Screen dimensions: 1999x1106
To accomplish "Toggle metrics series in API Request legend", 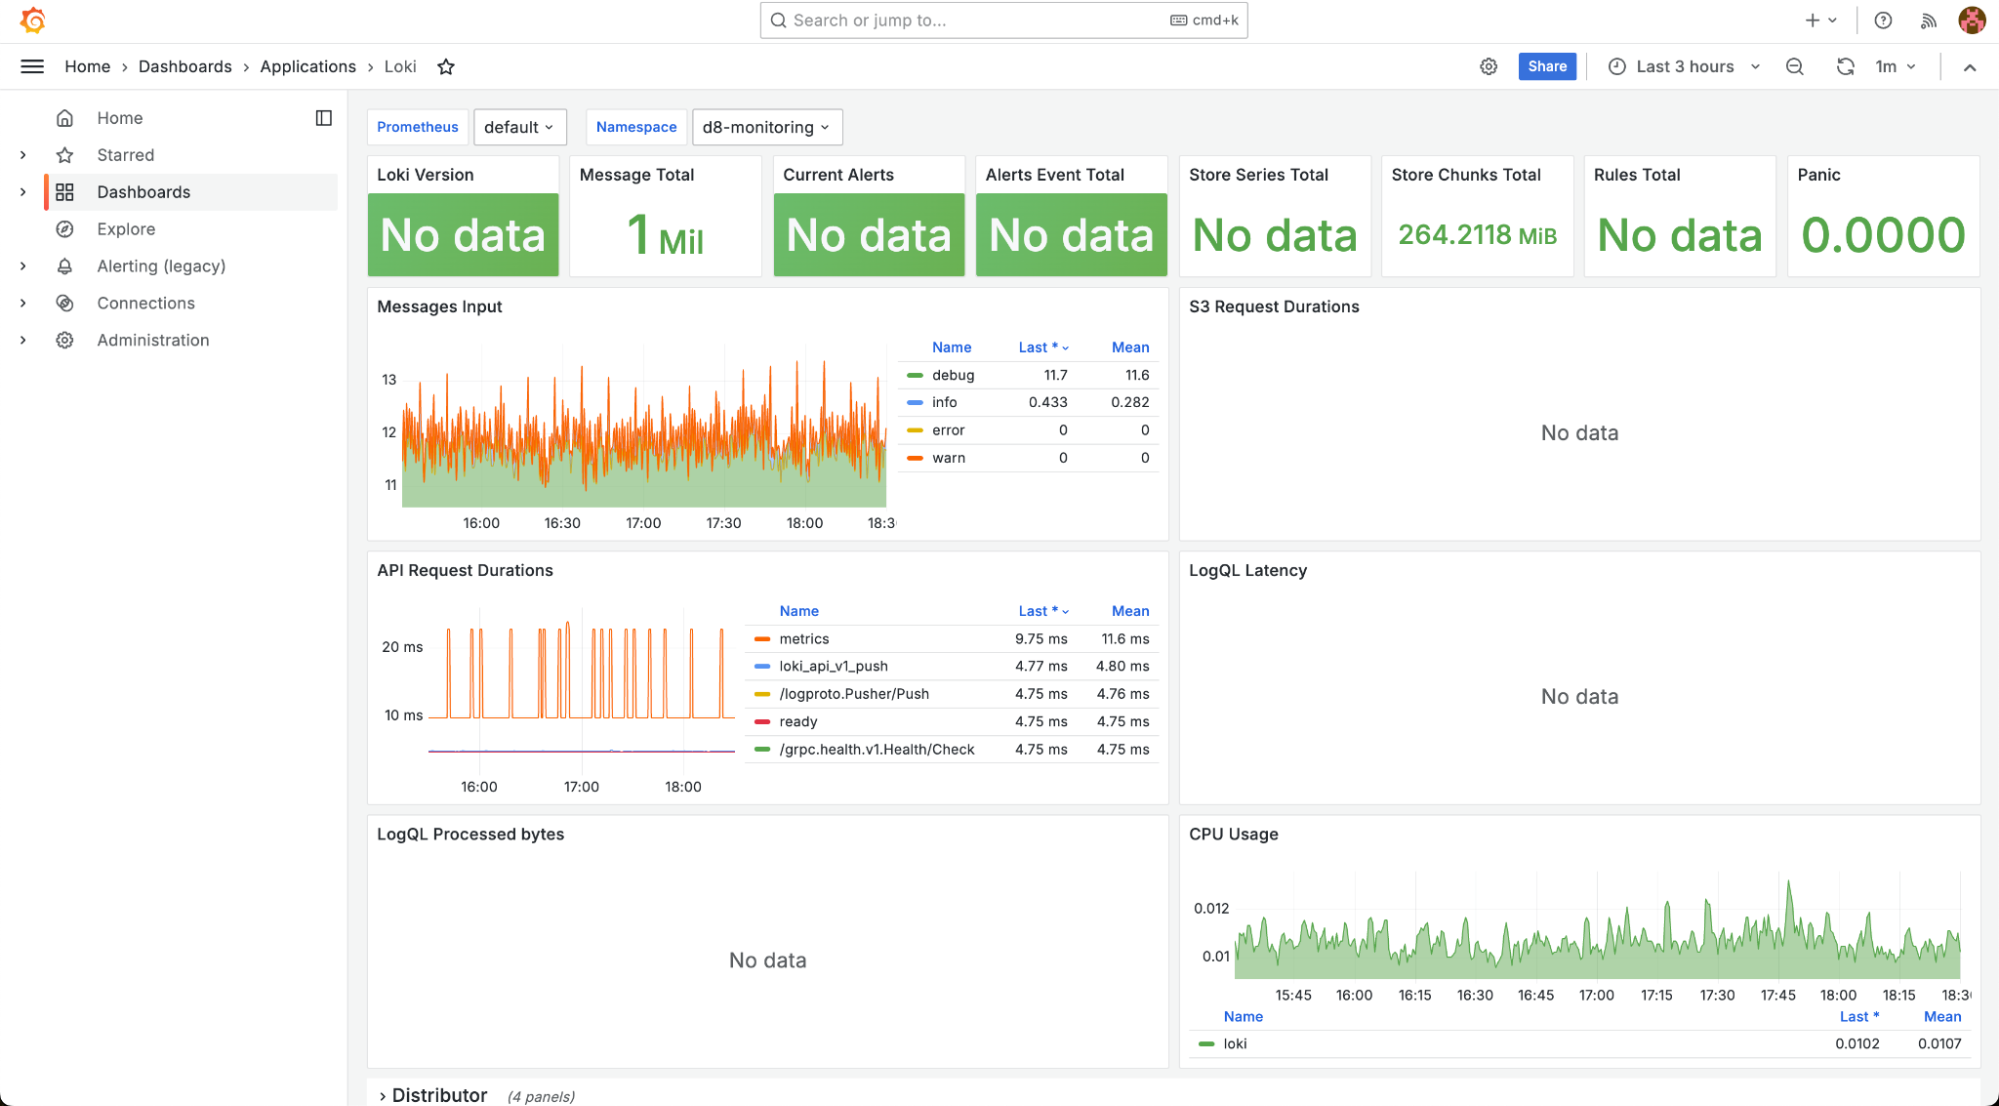I will [x=803, y=639].
